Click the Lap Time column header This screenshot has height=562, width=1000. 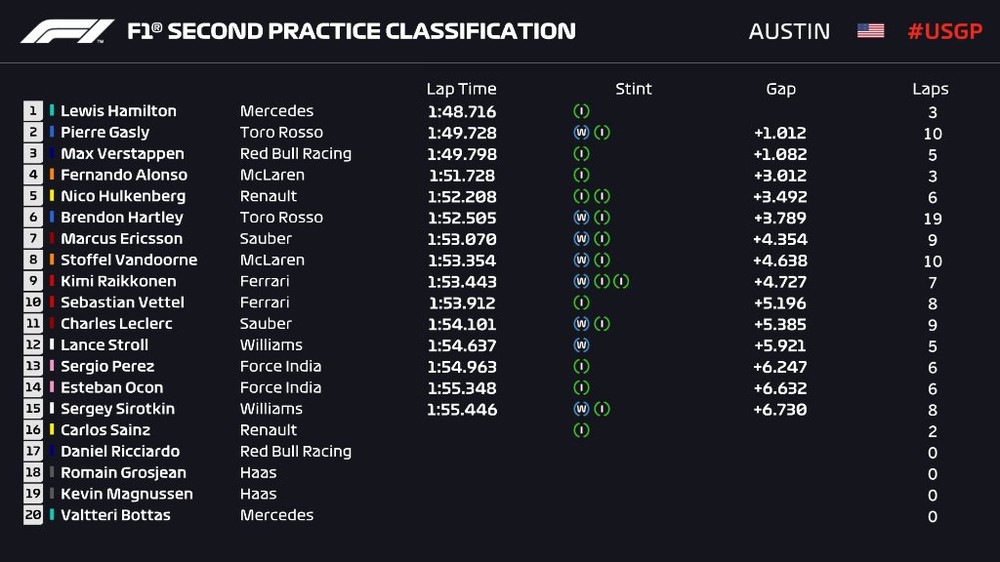click(461, 89)
